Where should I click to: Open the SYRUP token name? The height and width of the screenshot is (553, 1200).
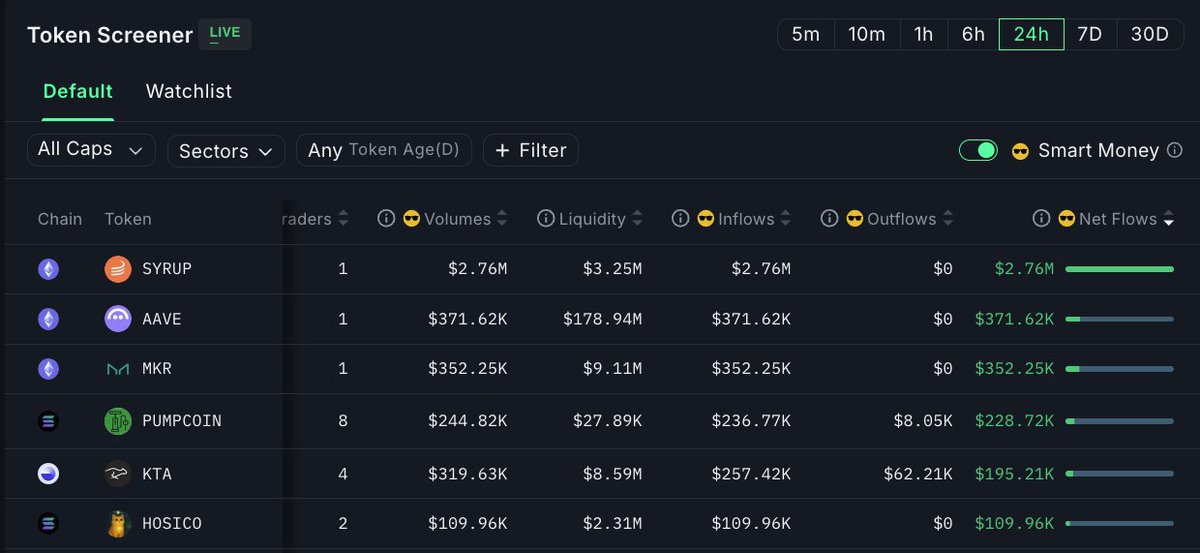pos(167,269)
